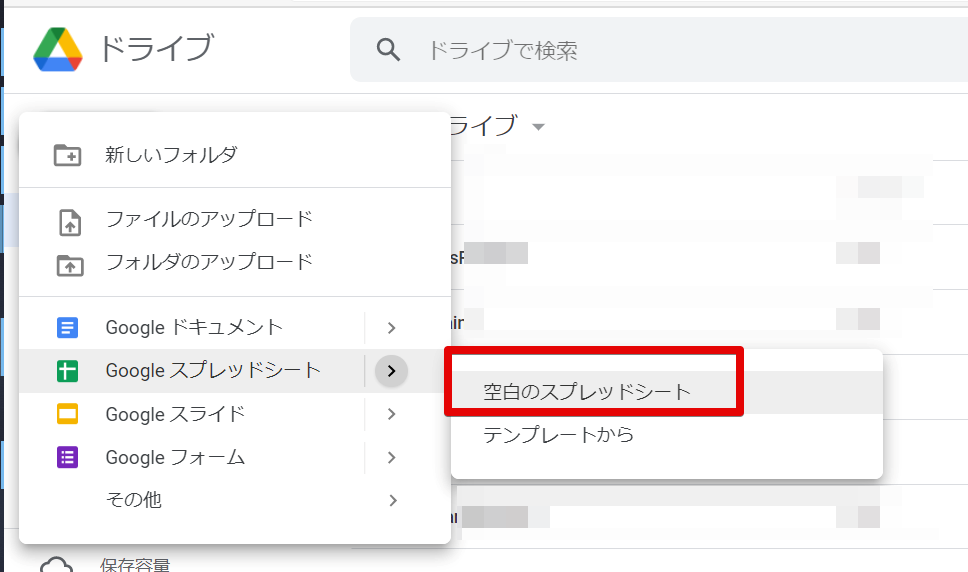This screenshot has width=968, height=572.
Task: Expand Google スライド submenu arrow
Action: [391, 414]
